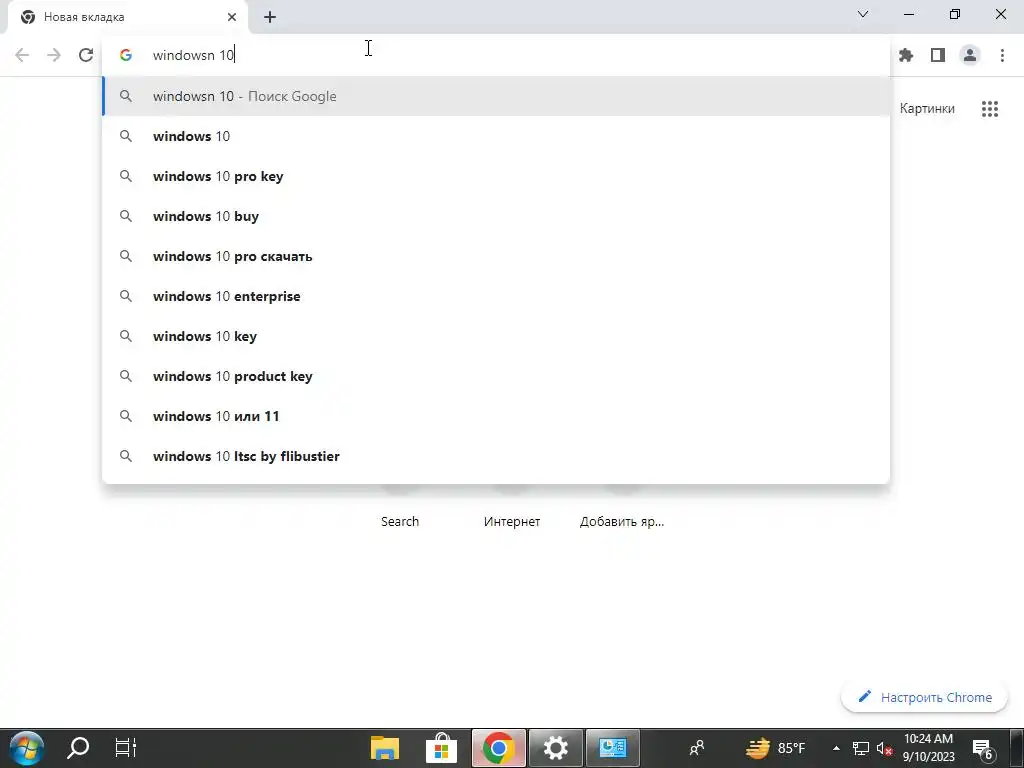
Task: Open the Google apps grid
Action: click(990, 108)
